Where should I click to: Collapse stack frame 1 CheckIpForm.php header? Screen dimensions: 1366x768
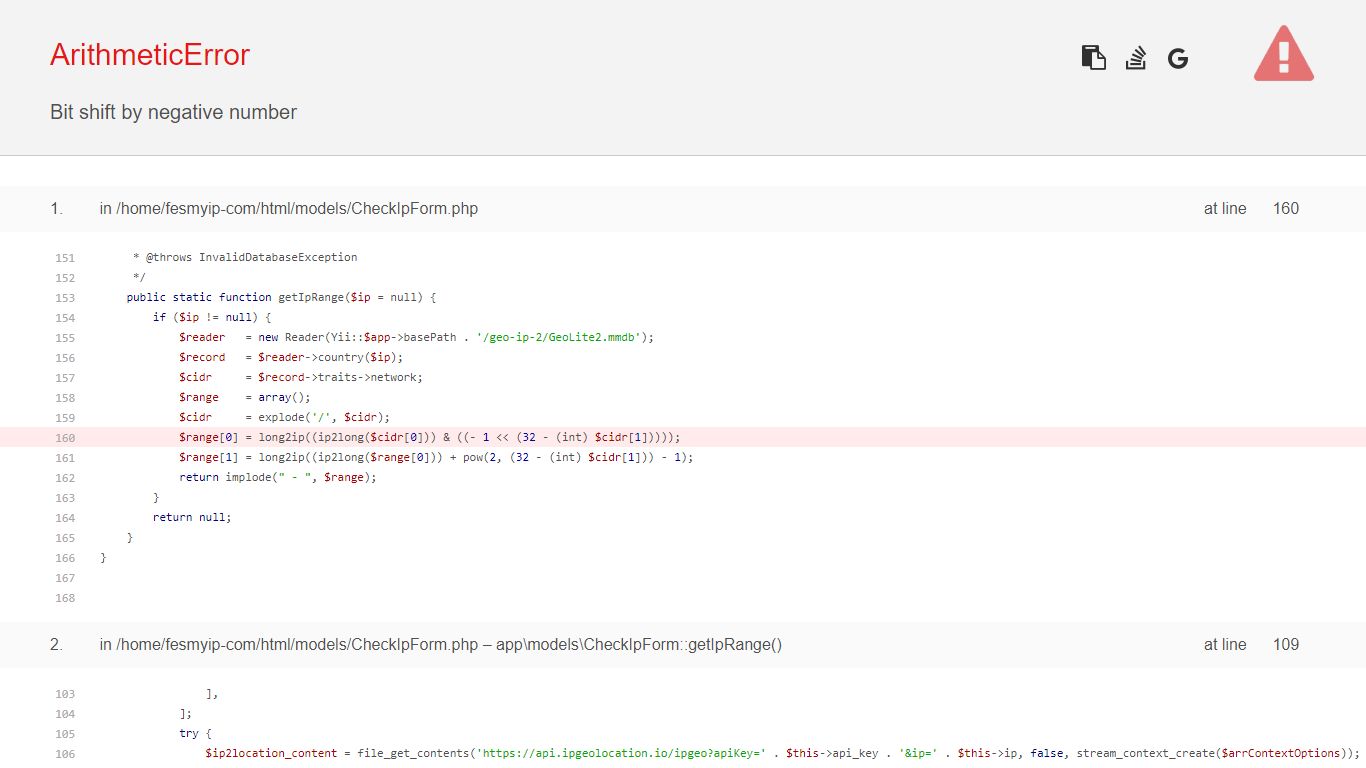(683, 209)
